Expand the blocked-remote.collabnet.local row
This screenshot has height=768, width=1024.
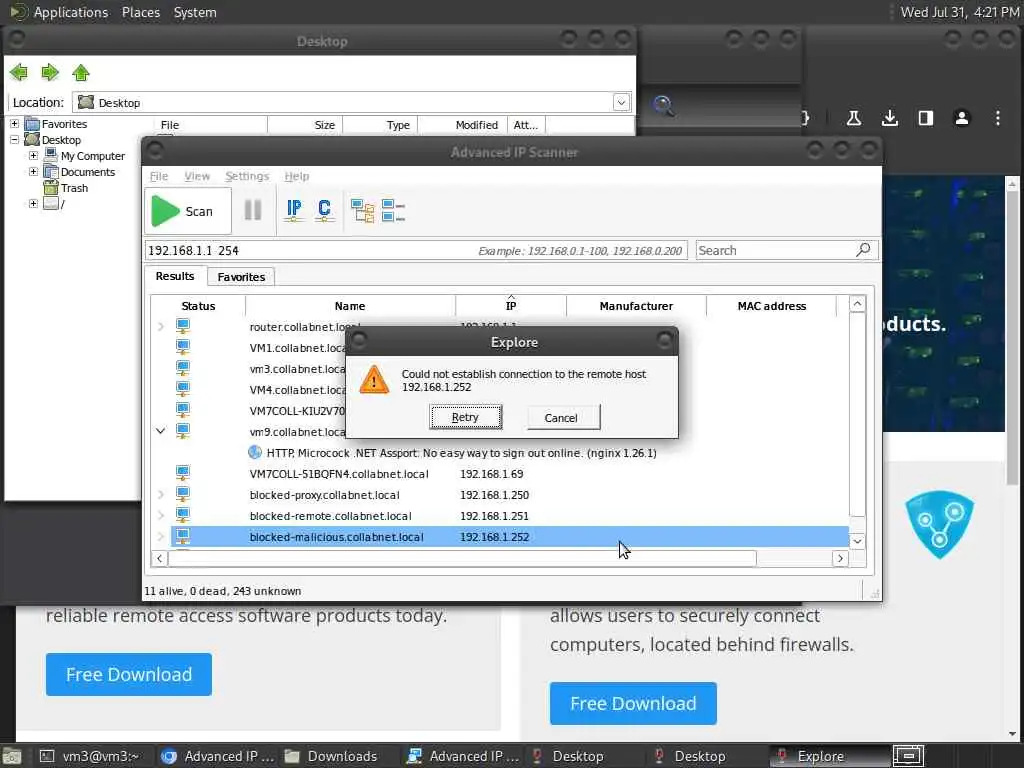point(161,515)
